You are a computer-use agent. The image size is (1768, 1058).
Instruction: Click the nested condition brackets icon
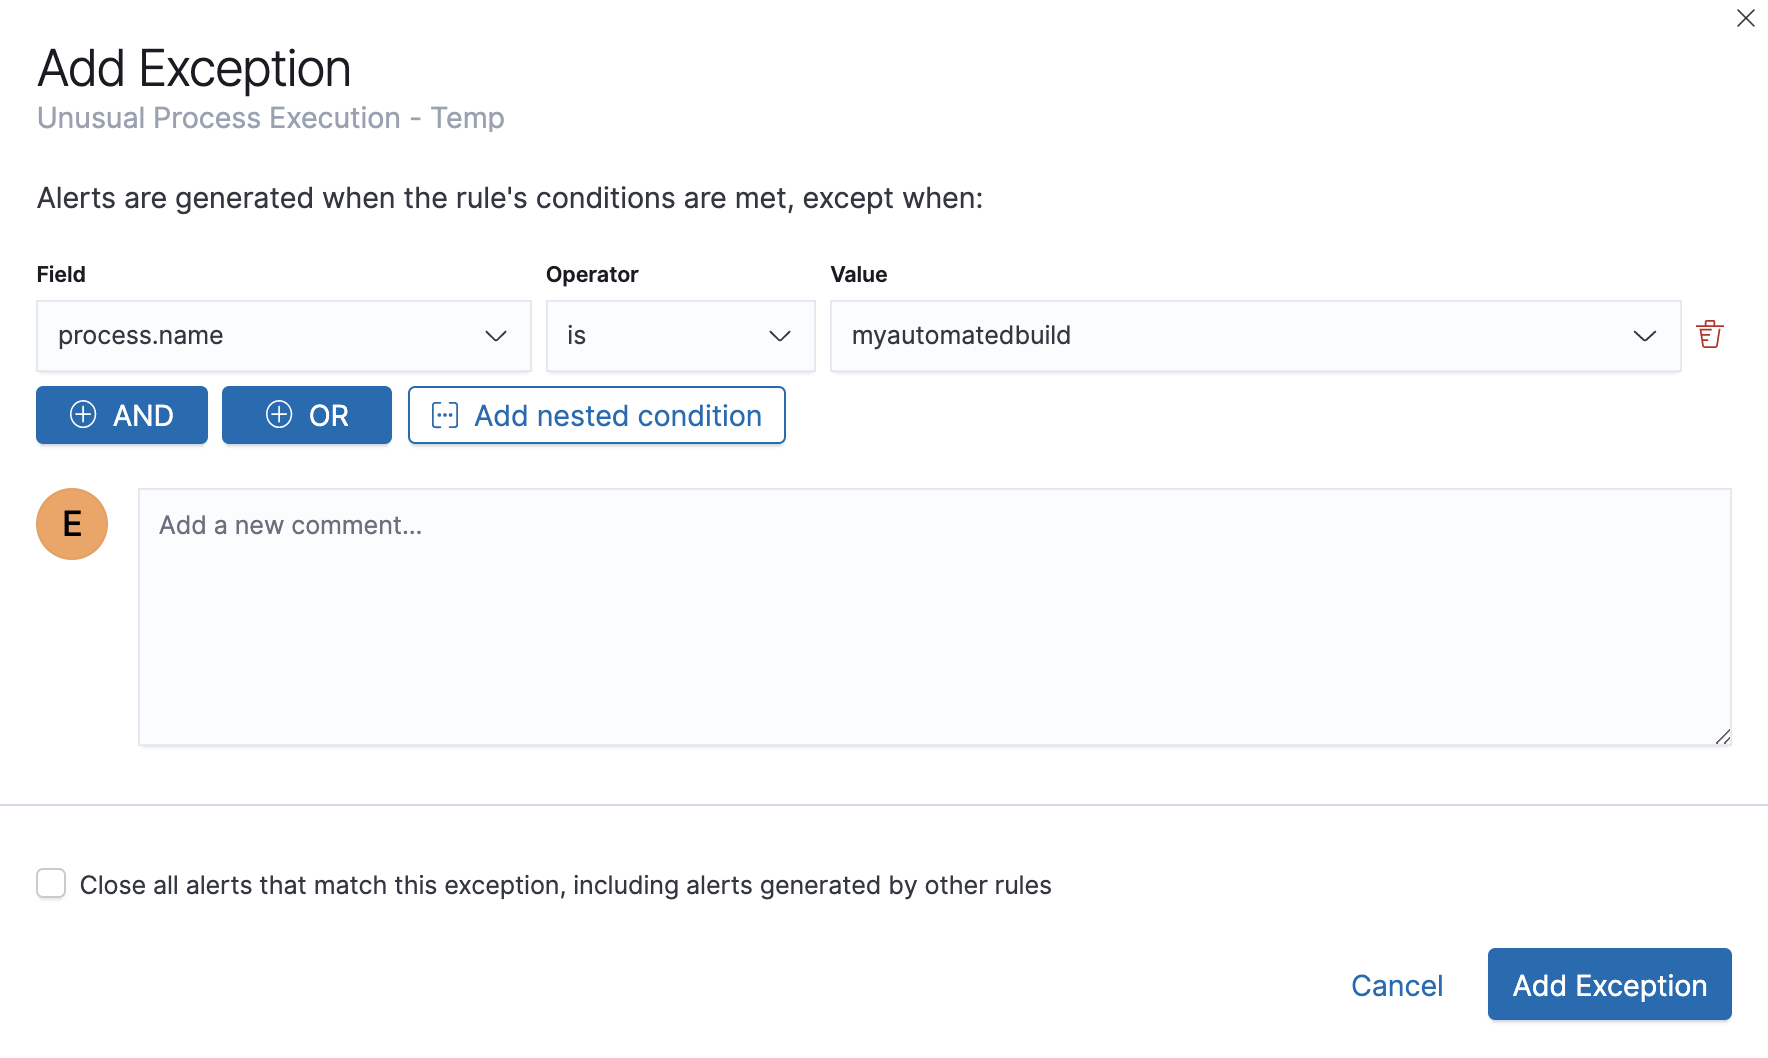coord(447,415)
